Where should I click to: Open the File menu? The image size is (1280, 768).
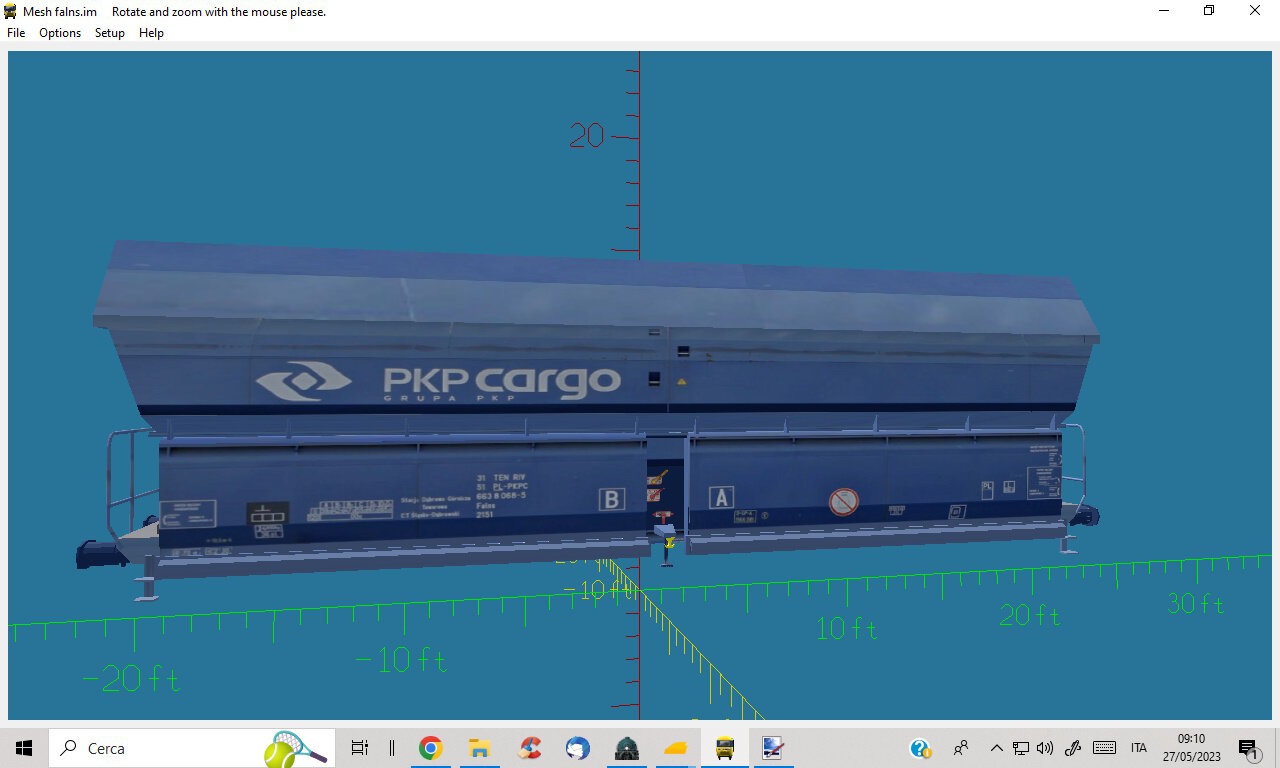point(16,33)
